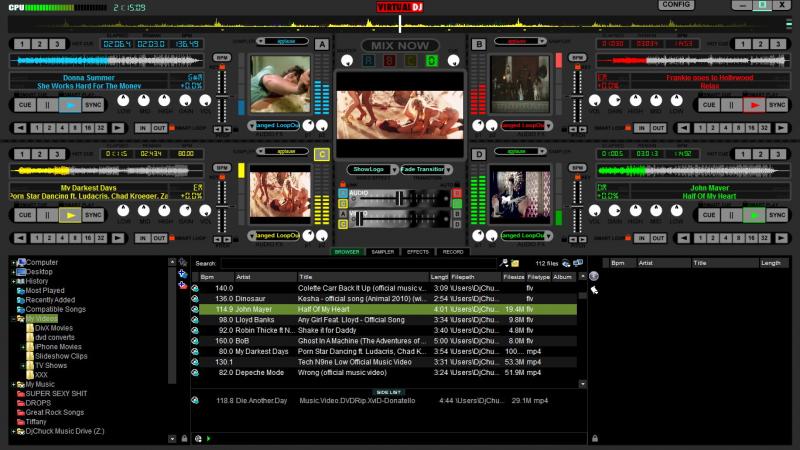Click the disc icon on playlist panel
Viewport: 800px width, 450px height.
(594, 276)
